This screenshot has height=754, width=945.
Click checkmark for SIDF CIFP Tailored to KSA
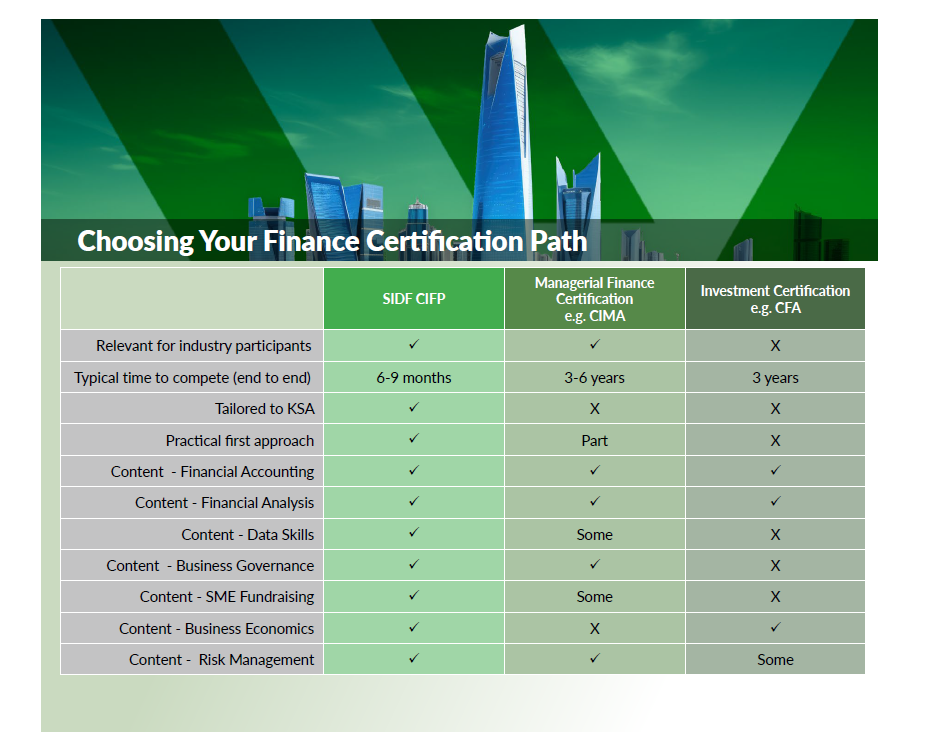[x=413, y=408]
